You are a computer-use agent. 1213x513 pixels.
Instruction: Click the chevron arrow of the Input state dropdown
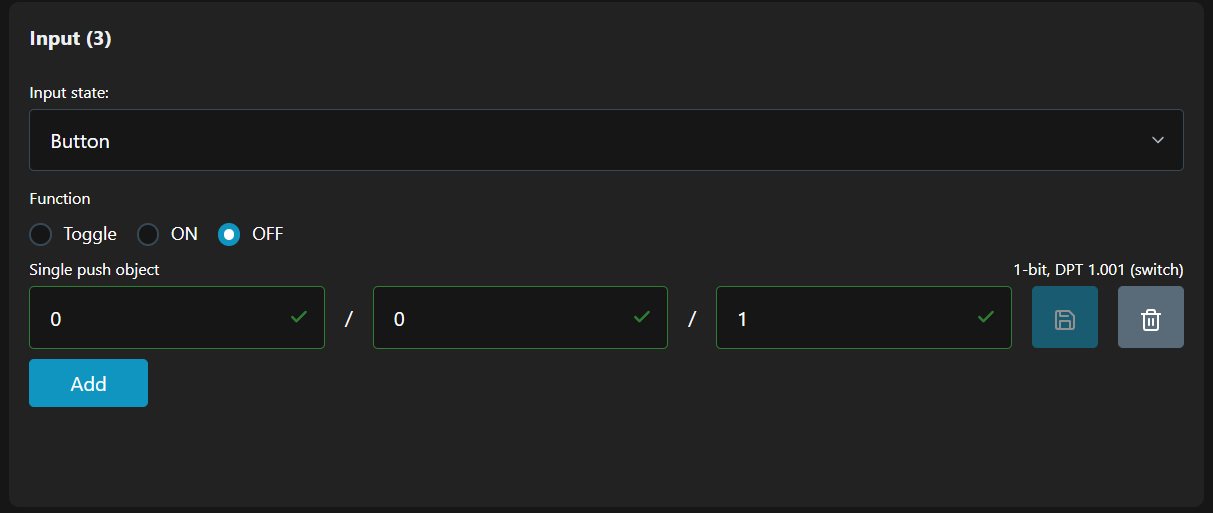[1157, 140]
